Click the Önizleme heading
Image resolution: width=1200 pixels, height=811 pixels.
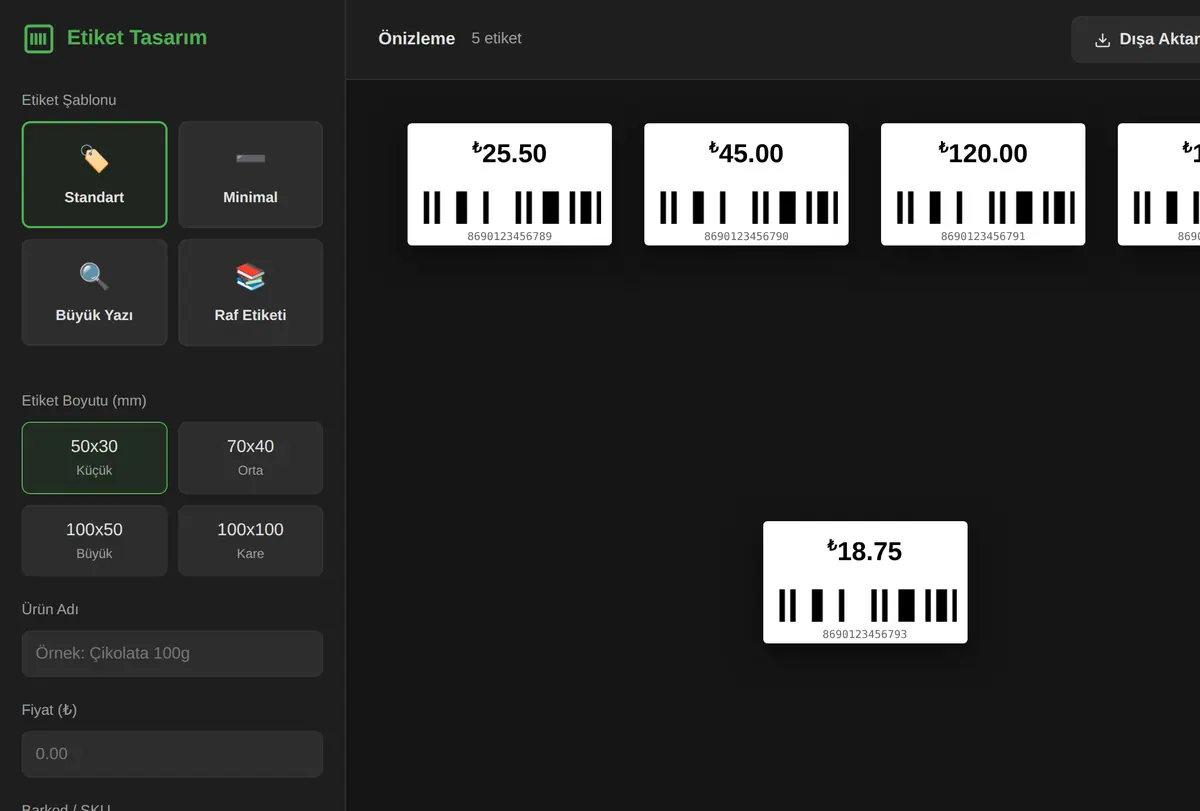(x=417, y=39)
